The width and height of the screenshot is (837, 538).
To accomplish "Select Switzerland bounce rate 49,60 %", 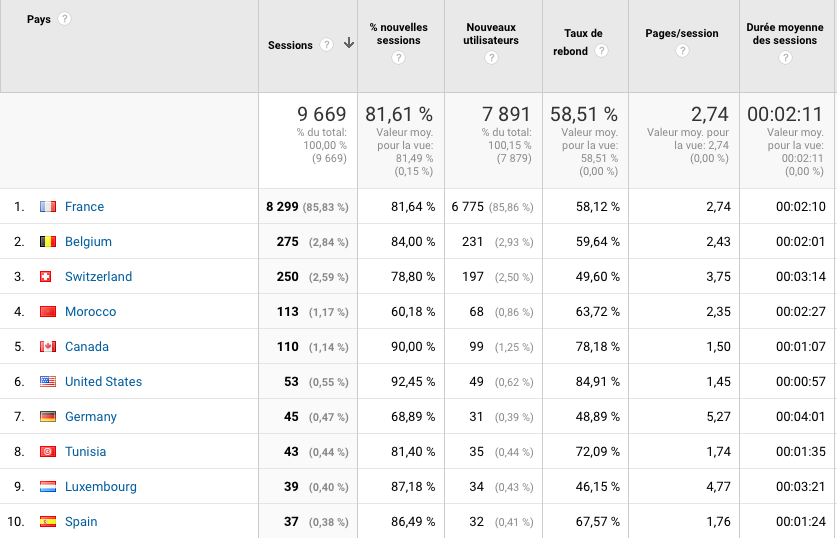I will point(598,276).
